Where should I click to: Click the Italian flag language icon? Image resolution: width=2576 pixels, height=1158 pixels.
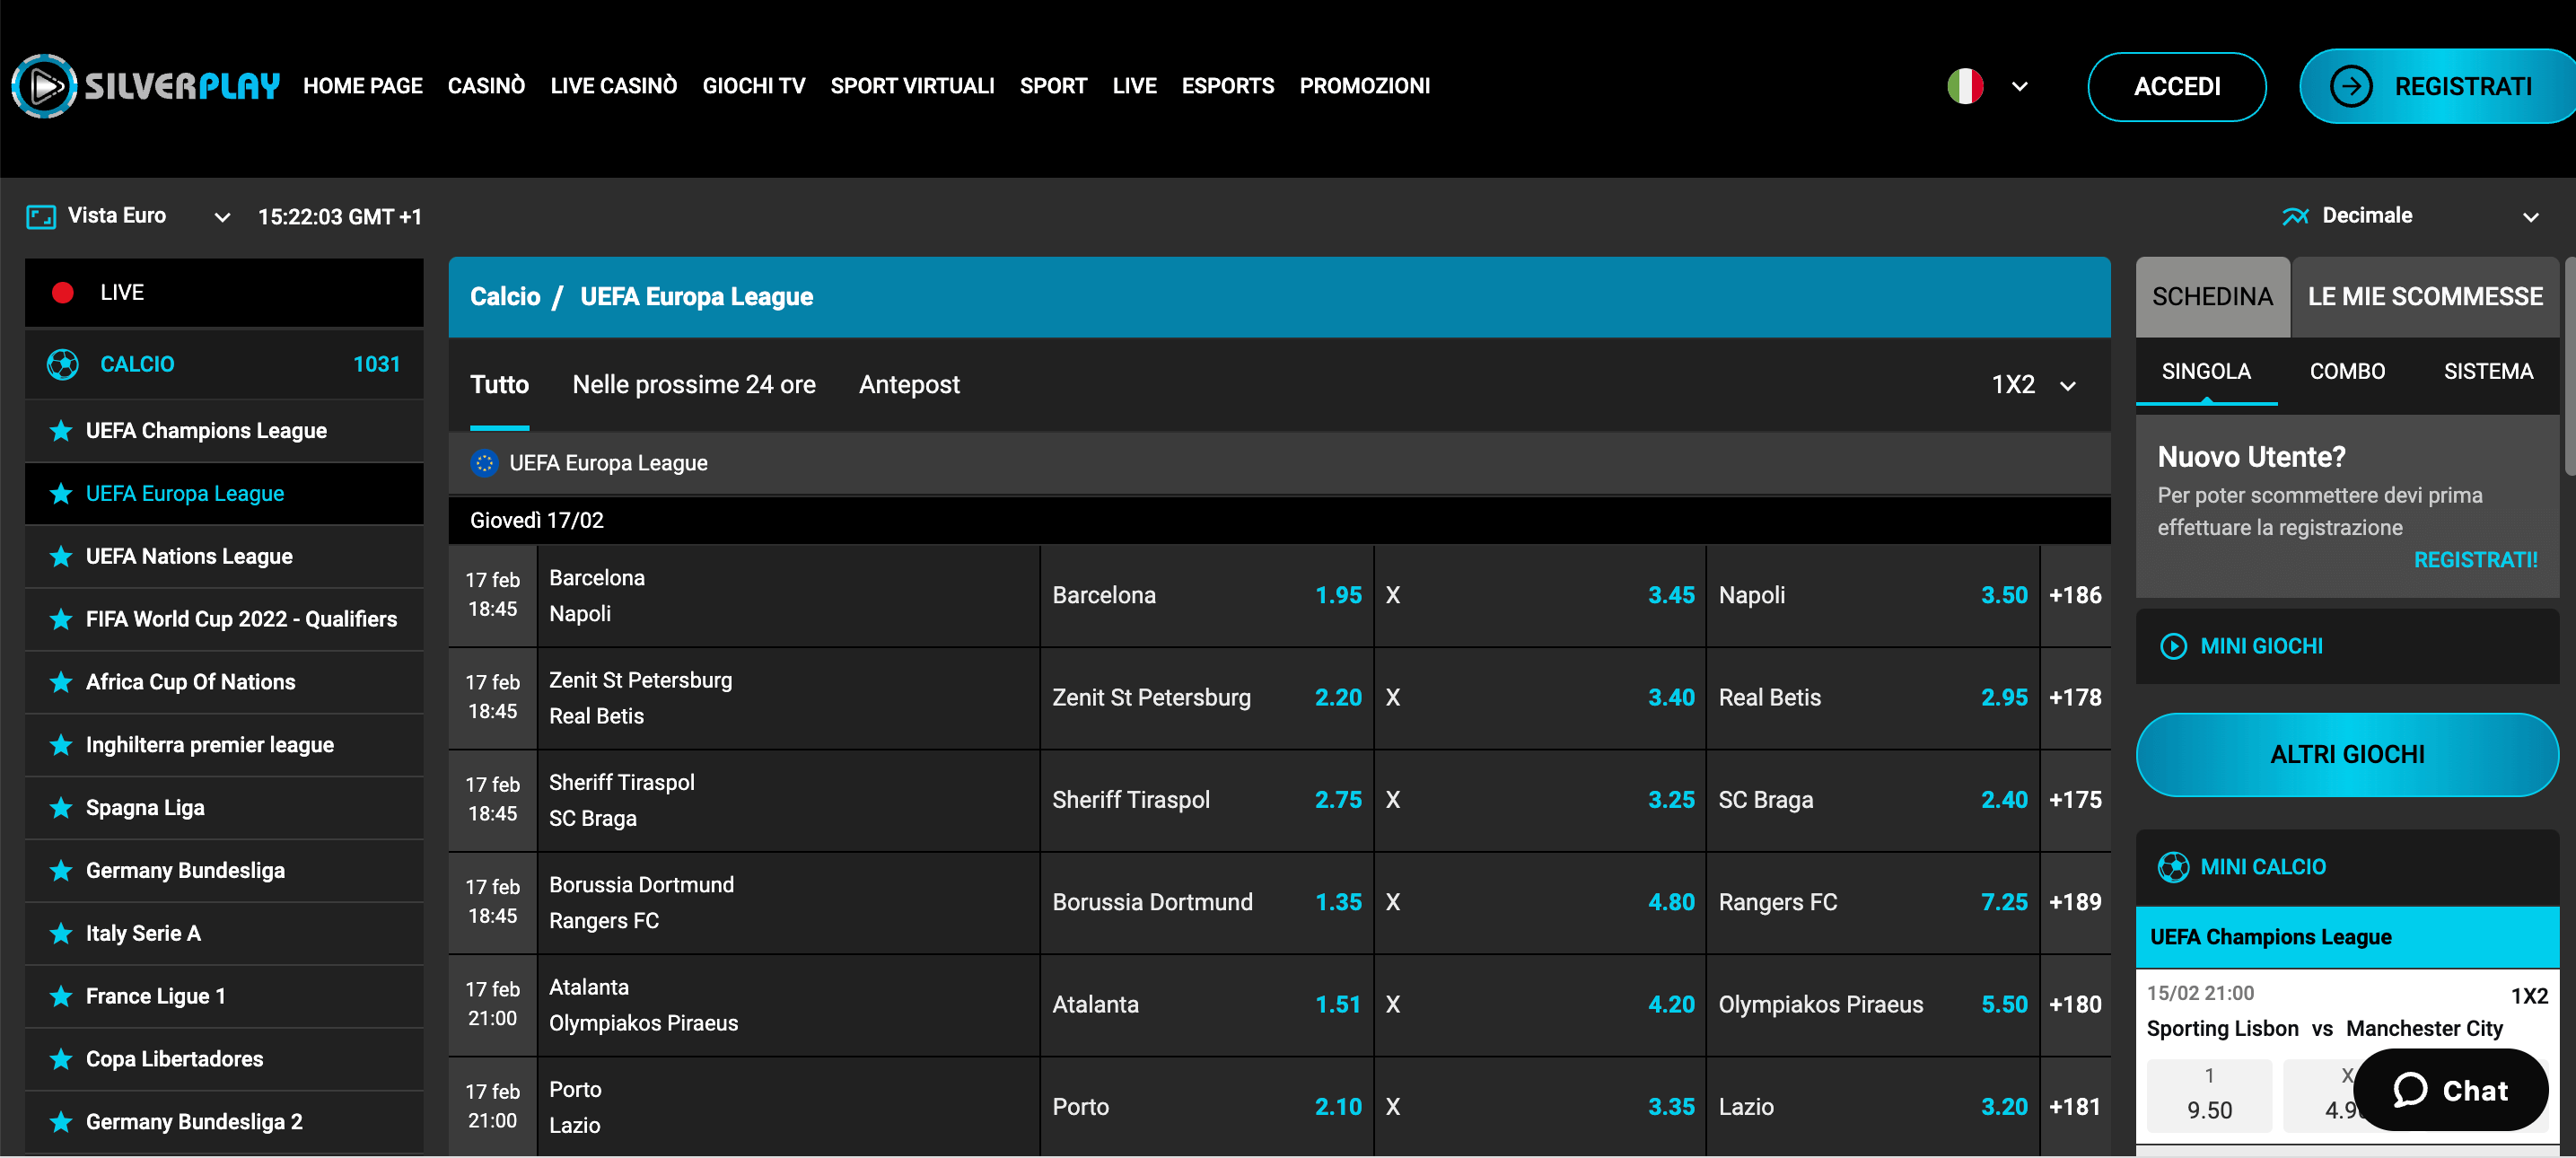click(x=1966, y=86)
